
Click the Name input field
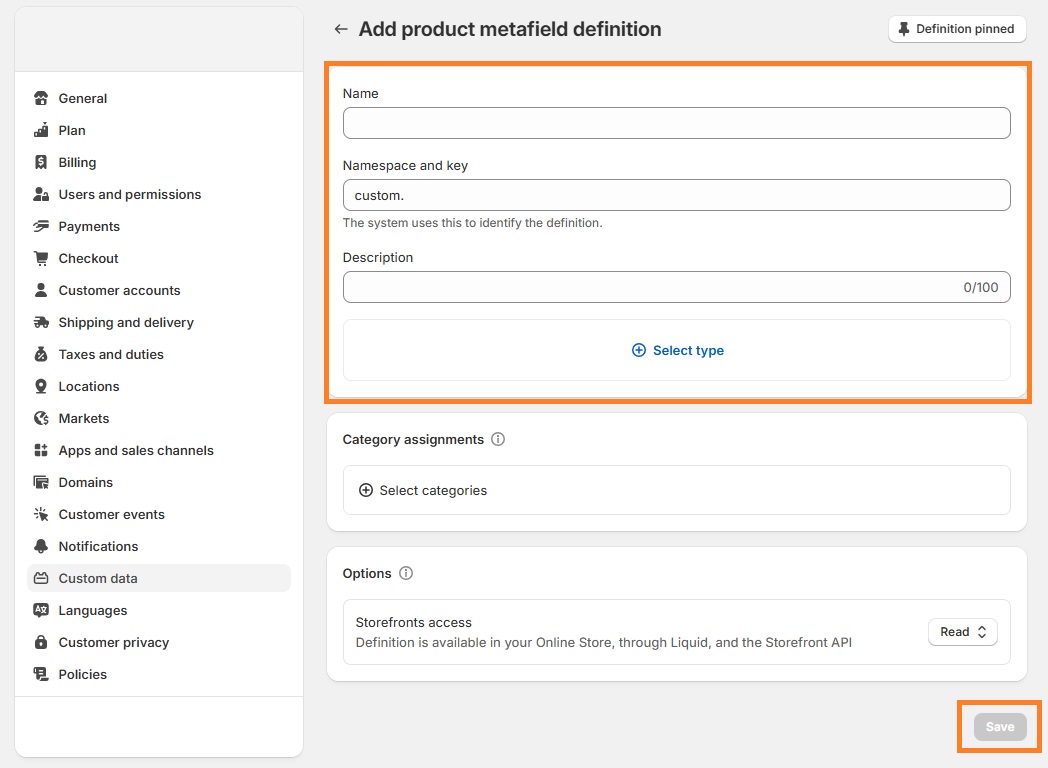click(677, 122)
